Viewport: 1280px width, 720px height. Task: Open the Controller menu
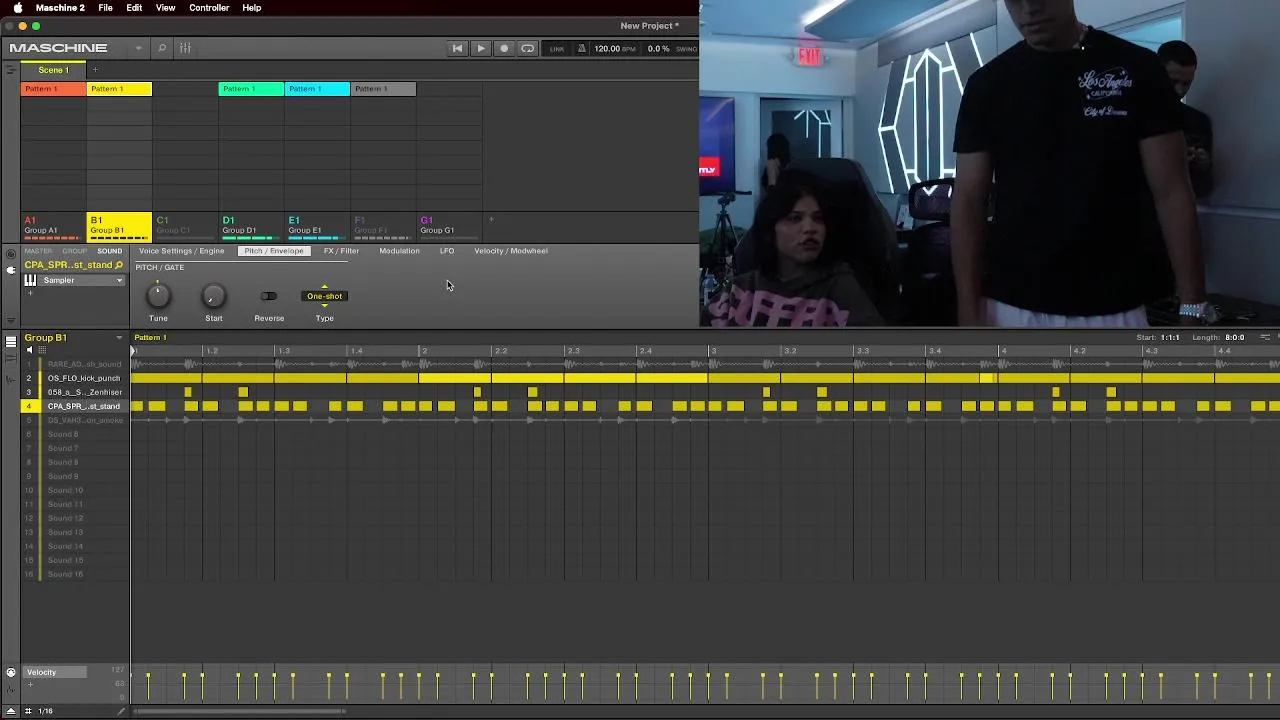(209, 8)
